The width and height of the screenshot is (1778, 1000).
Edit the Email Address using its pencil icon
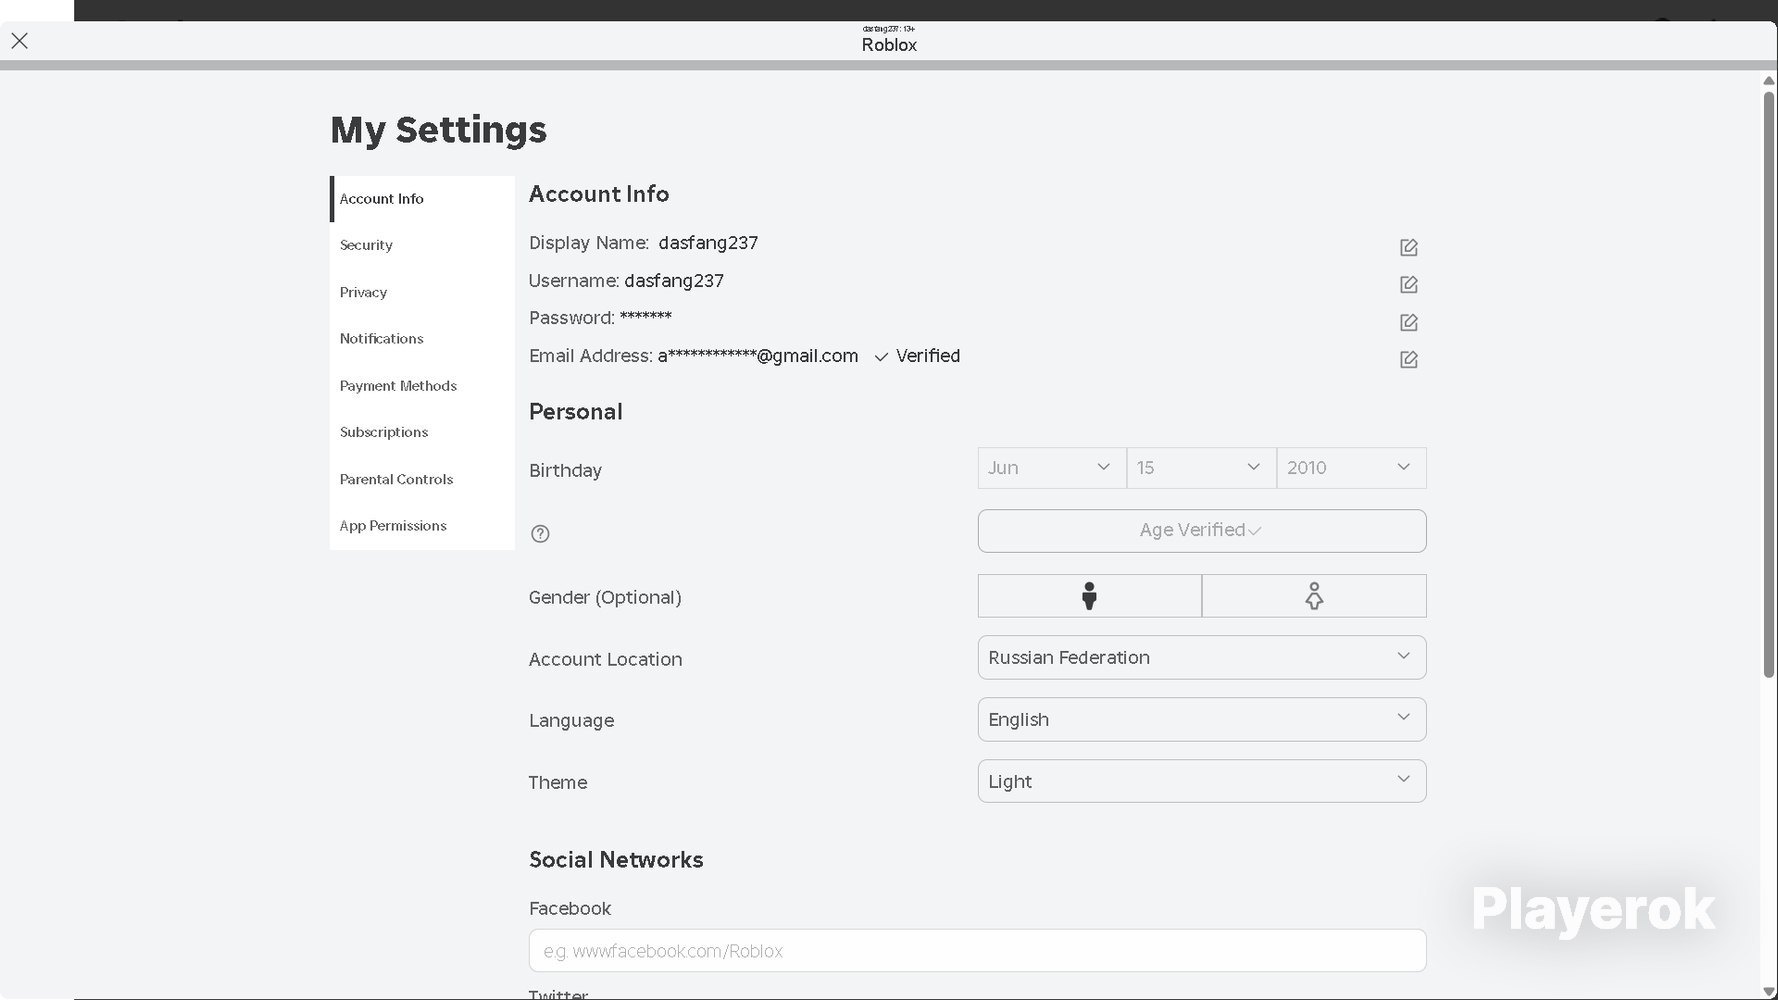1408,359
